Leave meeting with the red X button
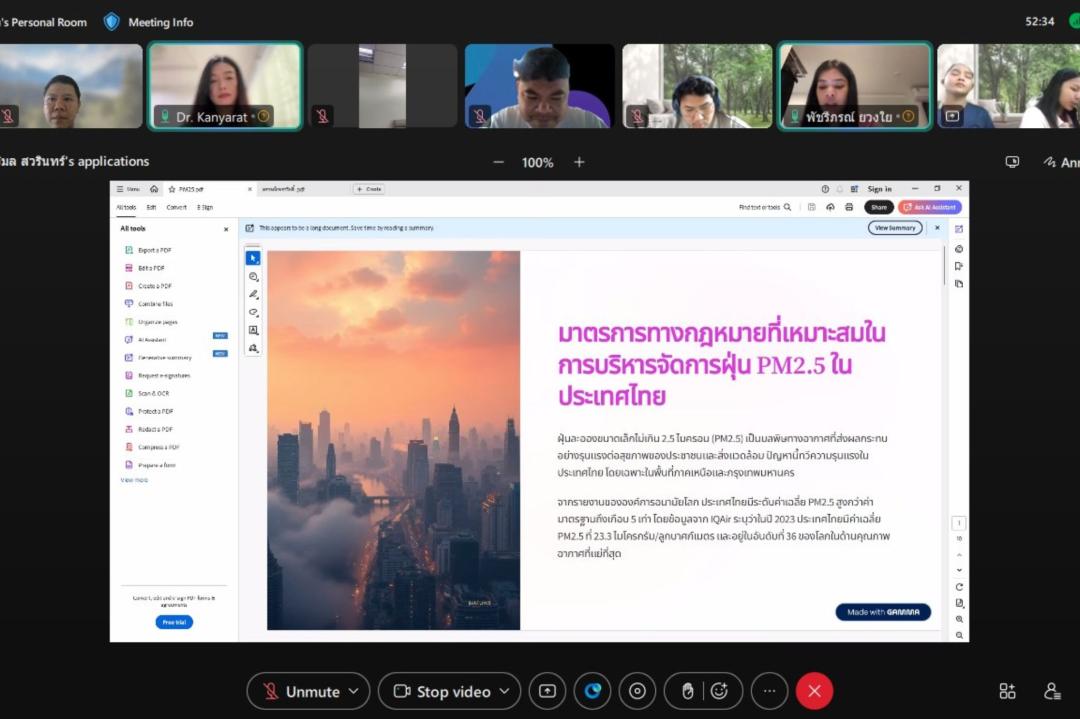 pyautogui.click(x=814, y=691)
